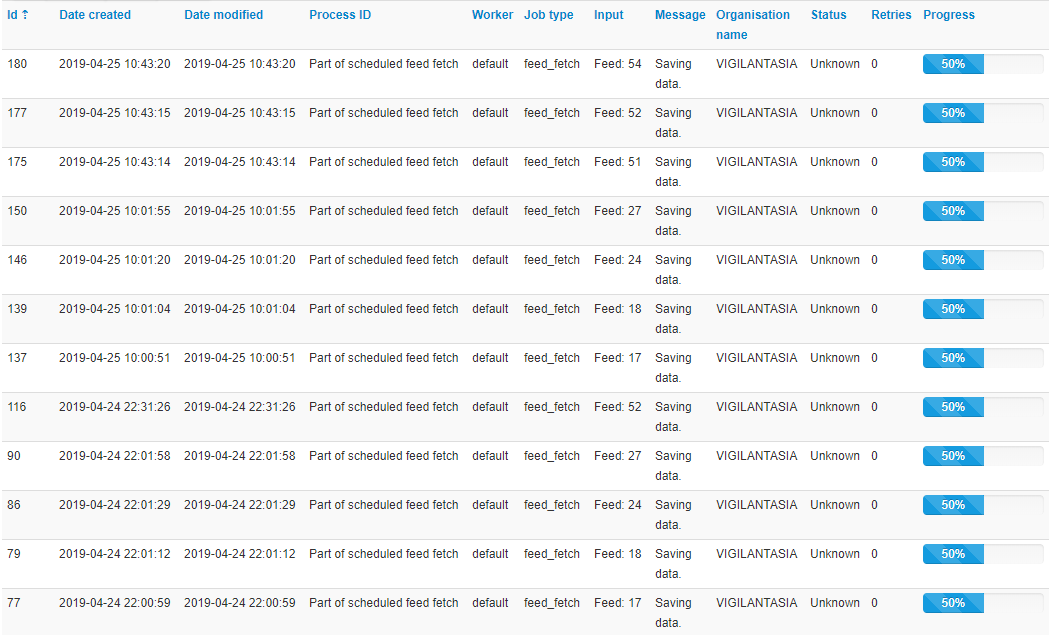Sort jobs by Status column
This screenshot has width=1056, height=635.
click(x=828, y=14)
